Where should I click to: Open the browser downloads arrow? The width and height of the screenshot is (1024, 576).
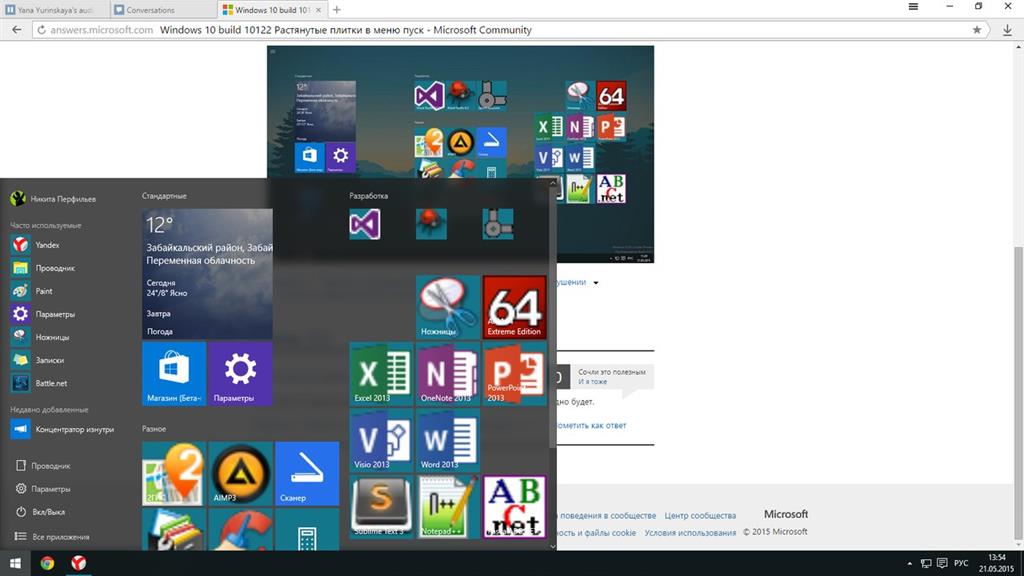click(1007, 29)
